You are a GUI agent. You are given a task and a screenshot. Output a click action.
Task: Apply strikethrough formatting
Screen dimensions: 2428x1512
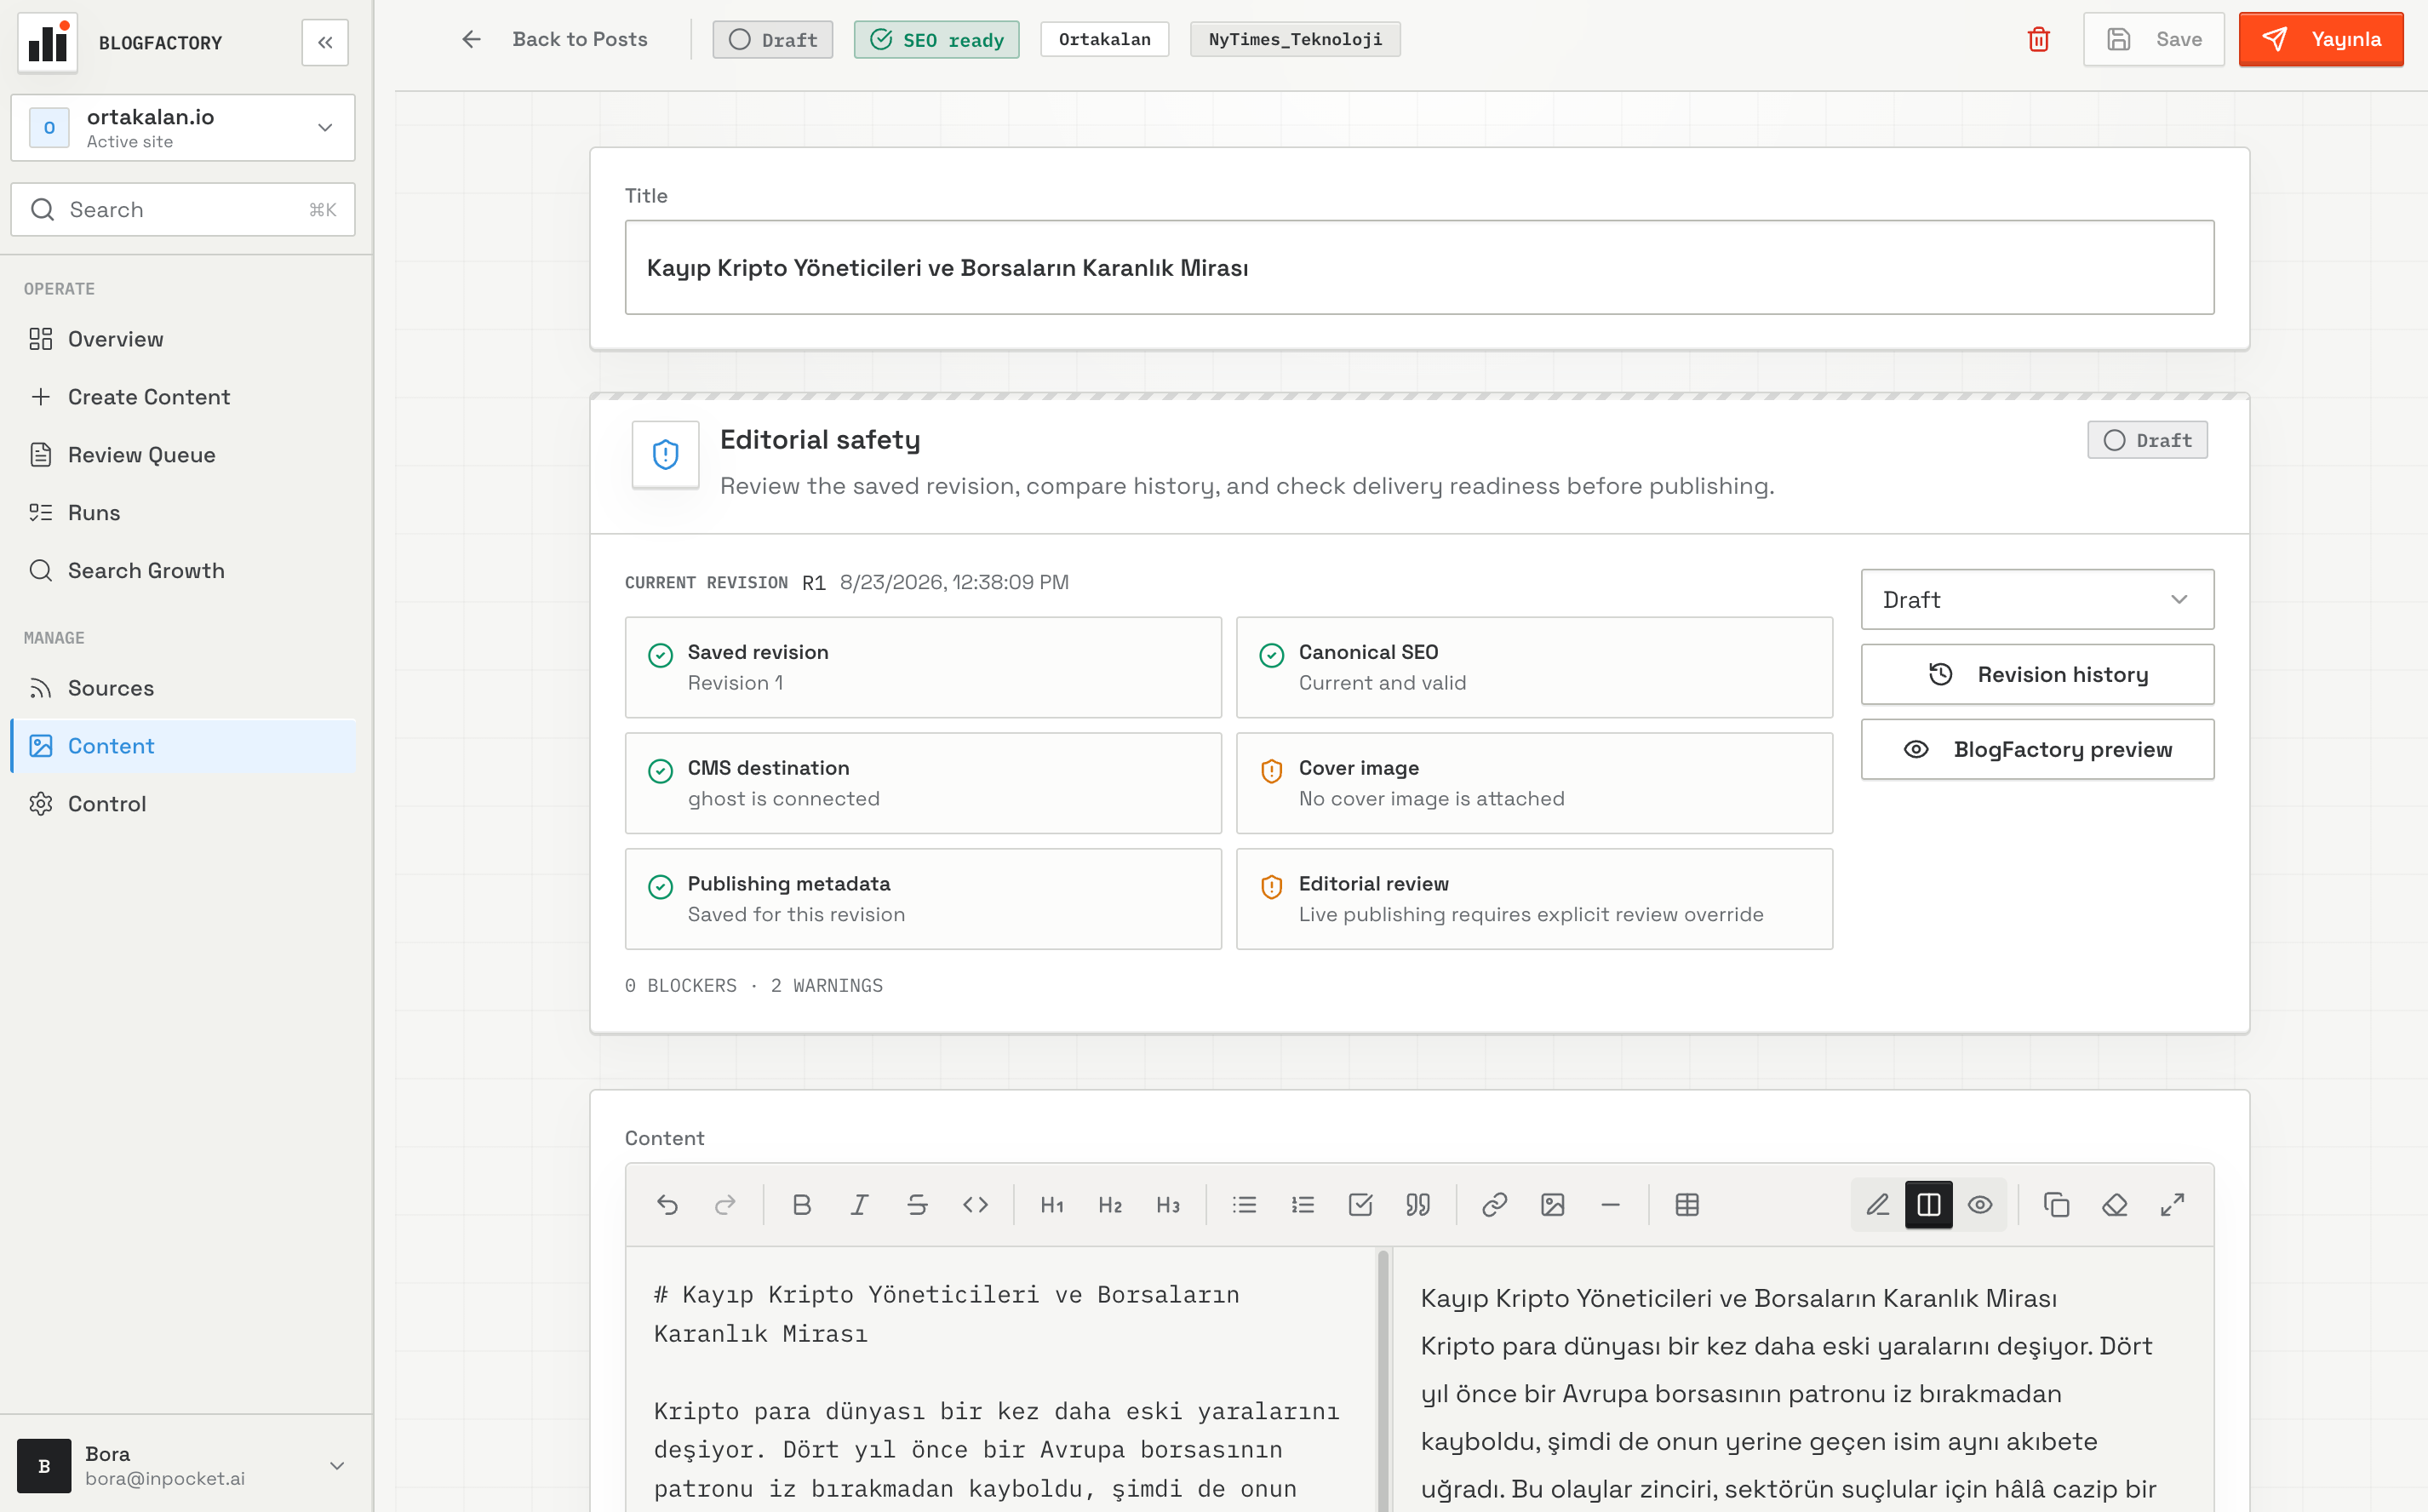pyautogui.click(x=917, y=1205)
